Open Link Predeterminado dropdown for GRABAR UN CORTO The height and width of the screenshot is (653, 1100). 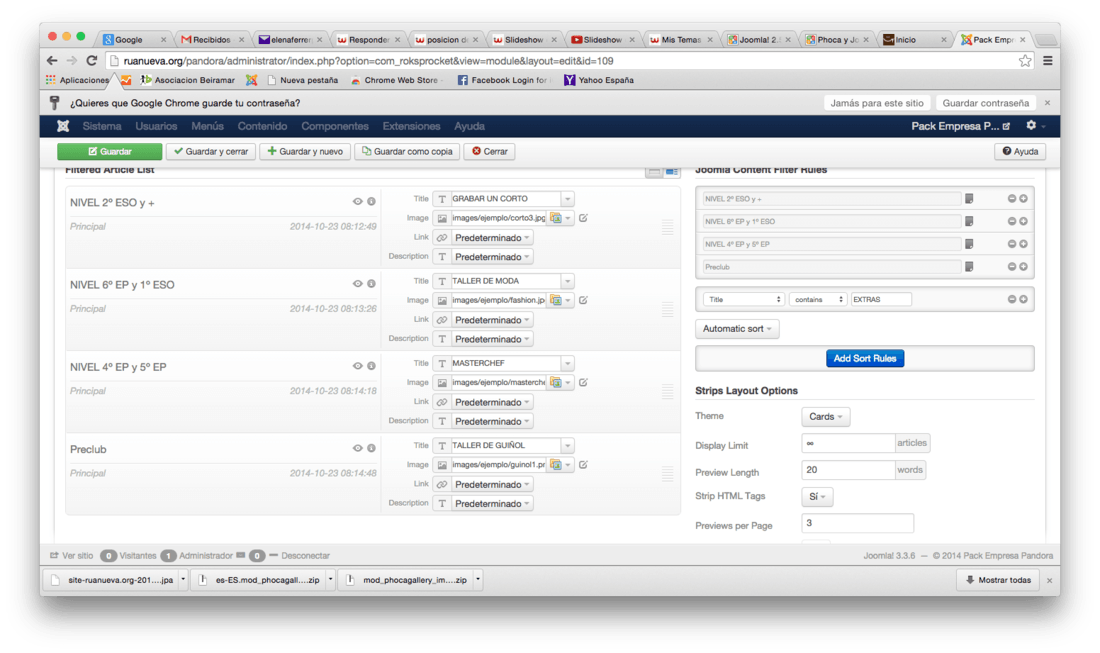click(x=491, y=238)
